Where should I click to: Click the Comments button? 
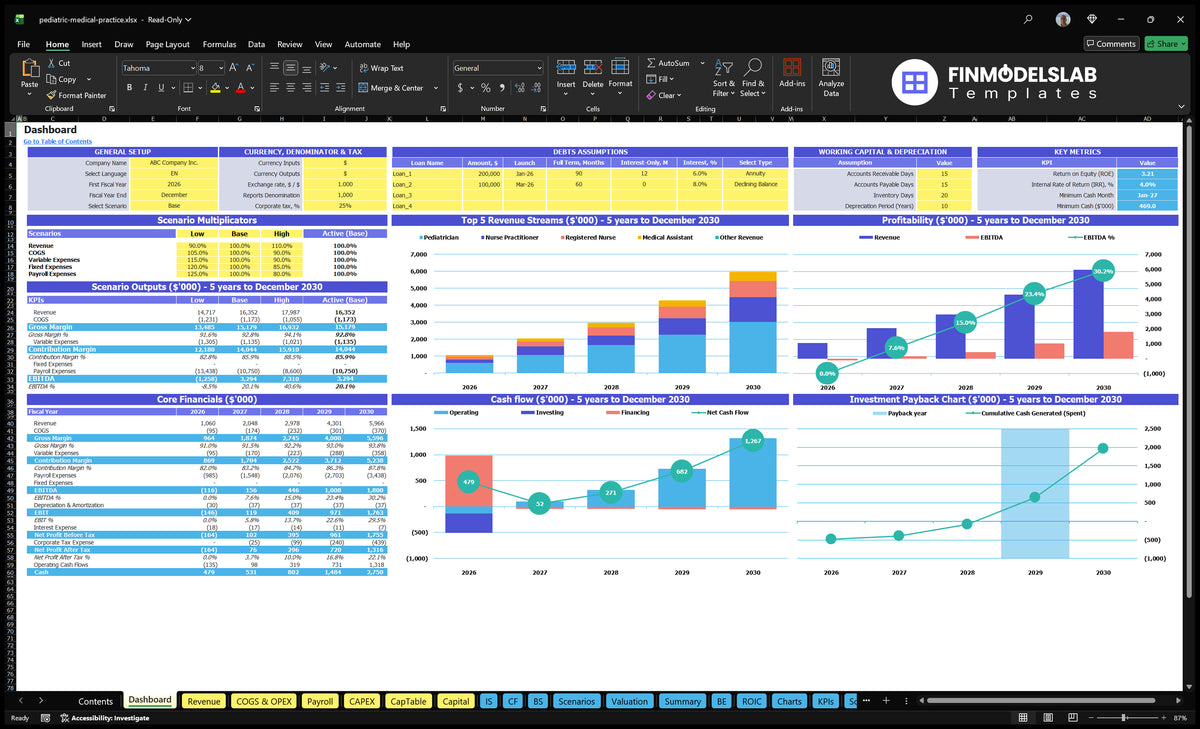point(1111,44)
